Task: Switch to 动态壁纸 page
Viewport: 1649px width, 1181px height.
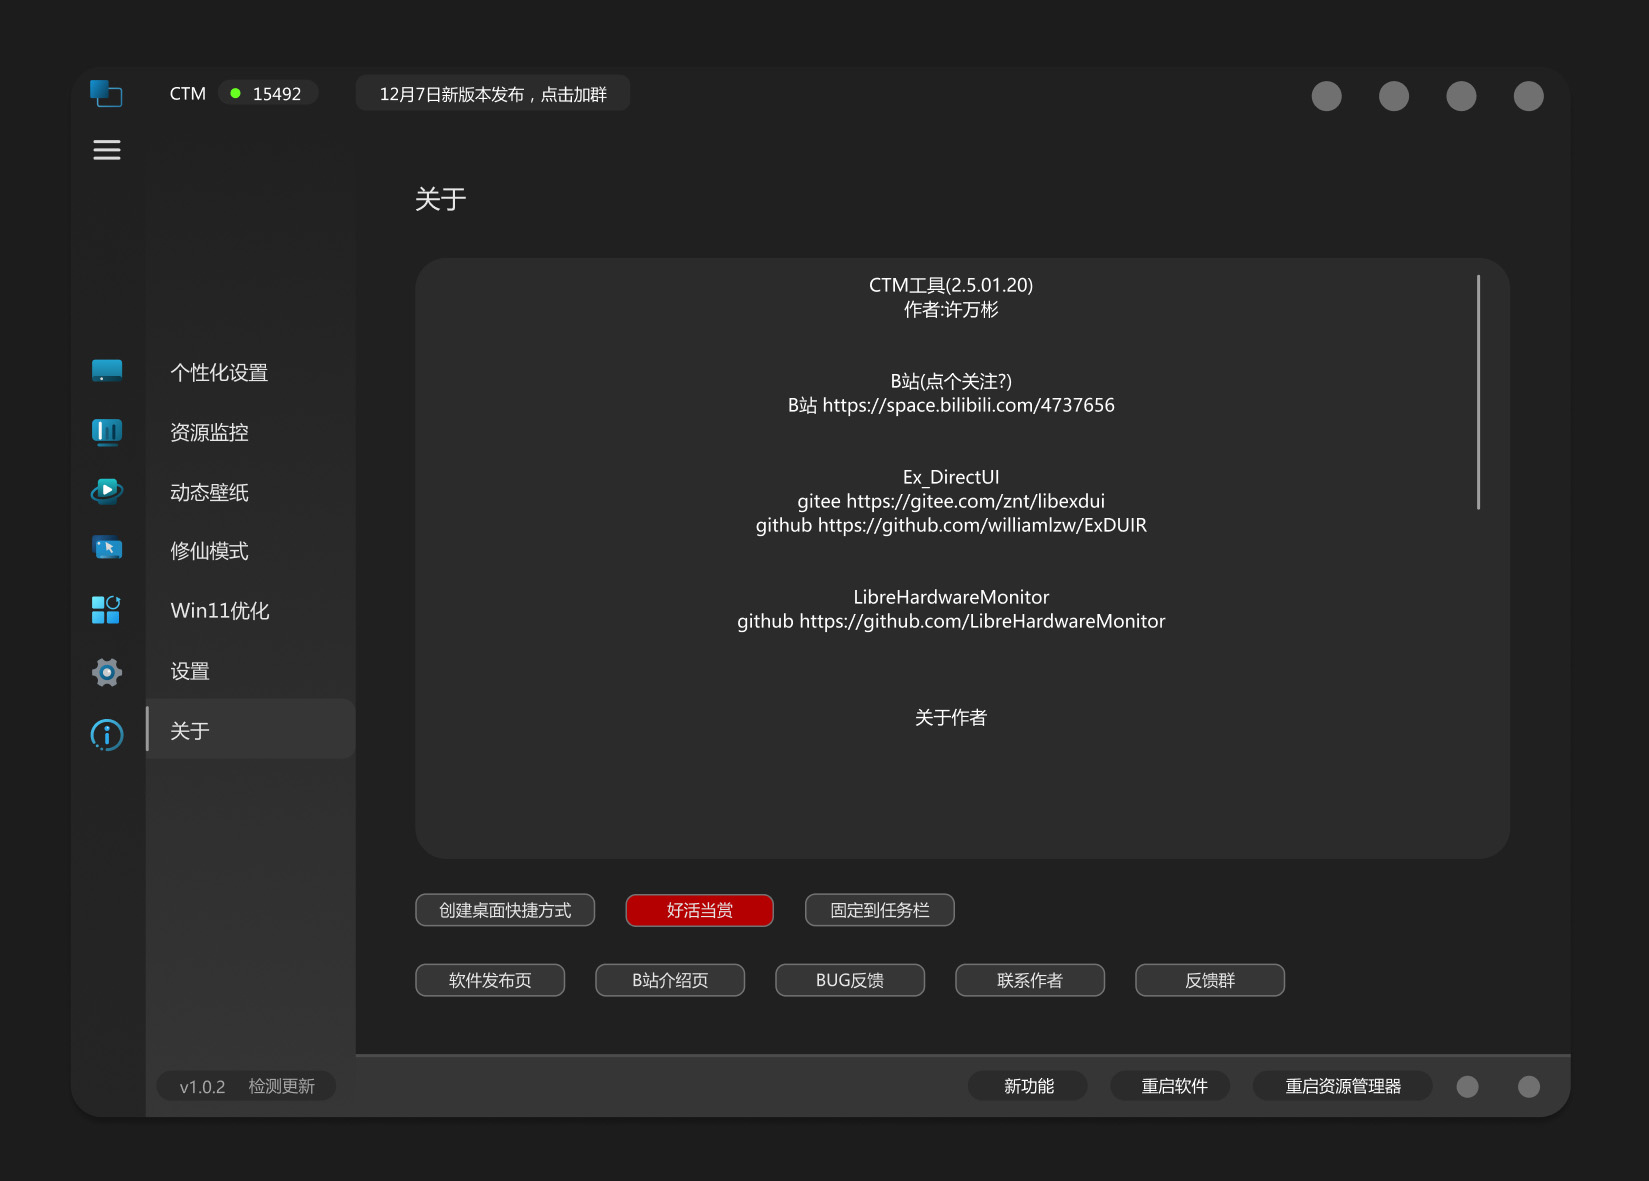Action: coord(209,493)
